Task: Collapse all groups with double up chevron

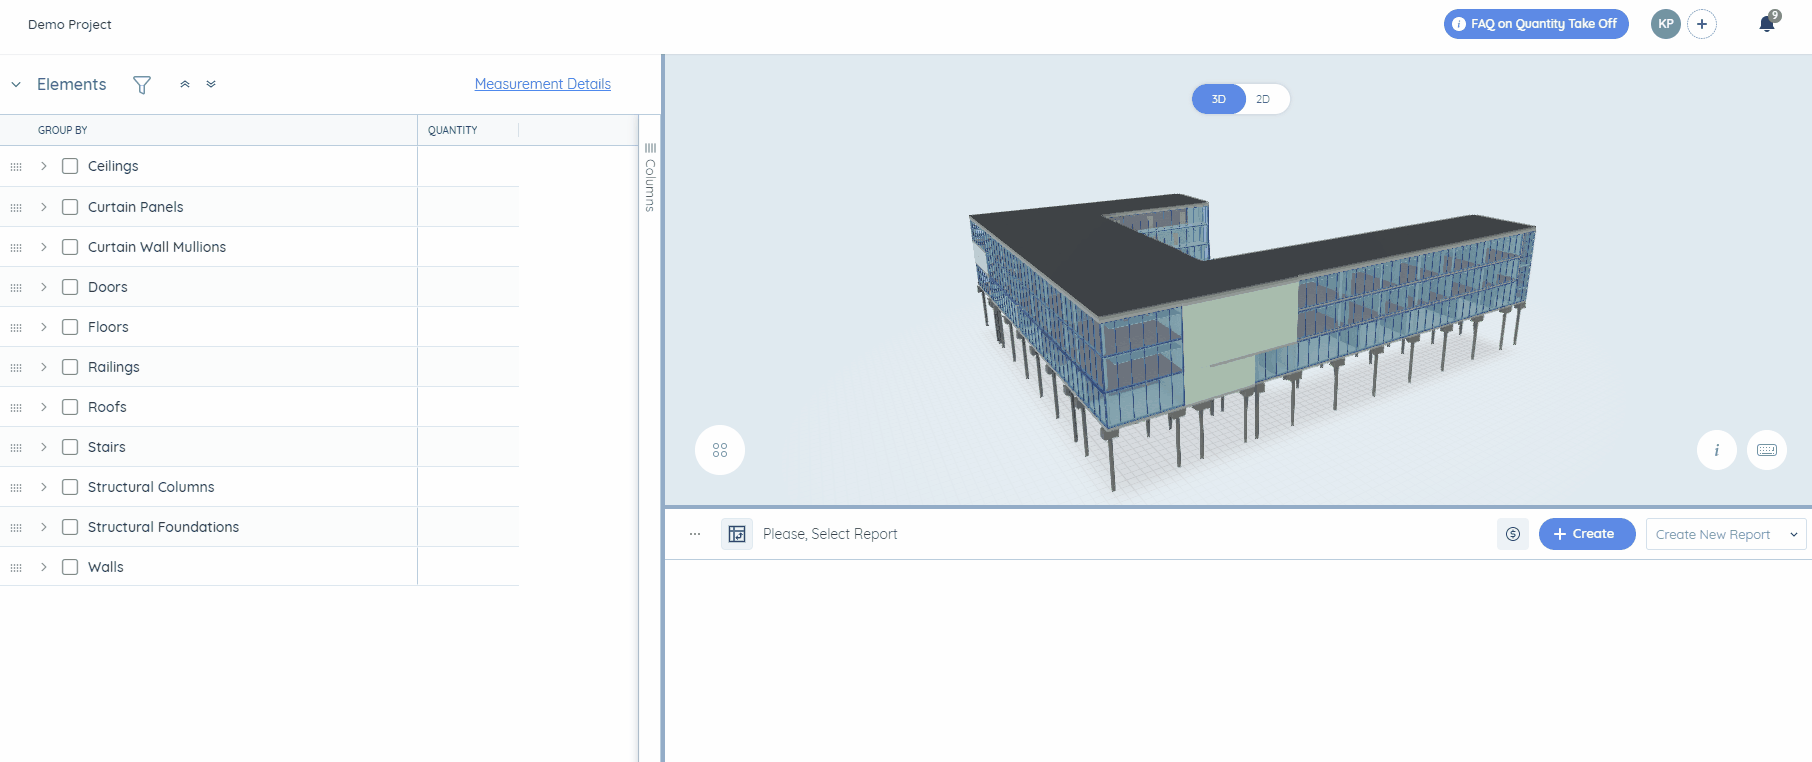Action: coord(185,85)
